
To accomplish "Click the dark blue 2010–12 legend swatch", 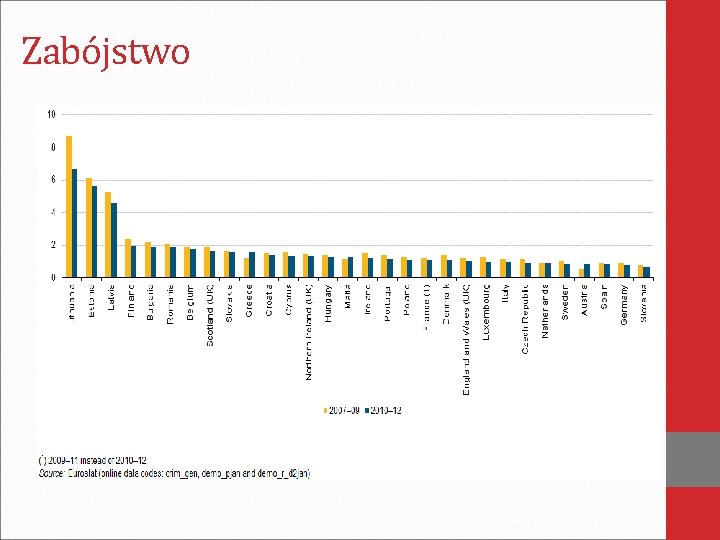I will click(x=367, y=411).
